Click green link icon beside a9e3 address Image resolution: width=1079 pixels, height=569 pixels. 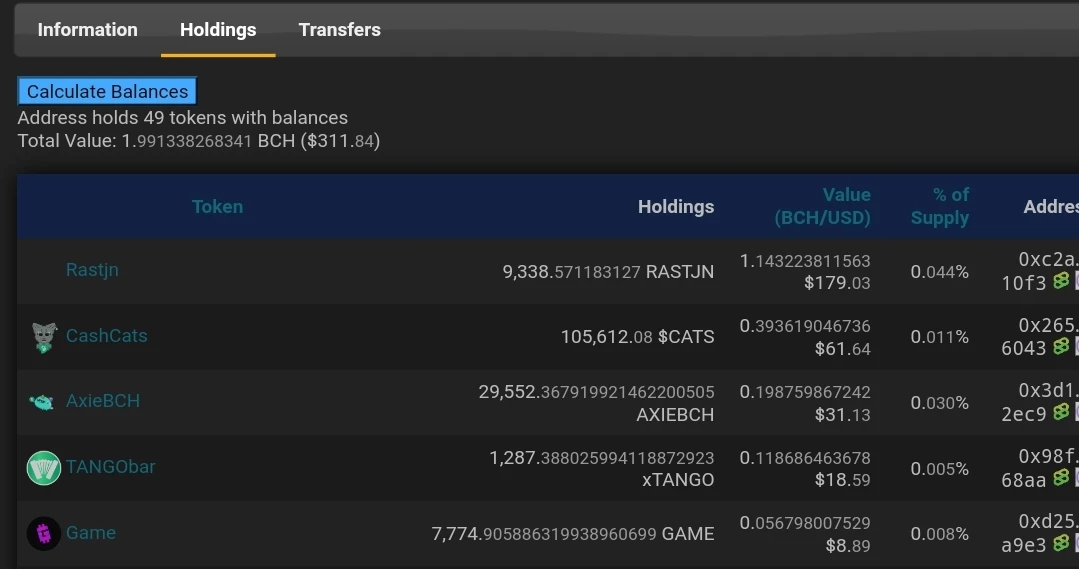(x=1061, y=543)
